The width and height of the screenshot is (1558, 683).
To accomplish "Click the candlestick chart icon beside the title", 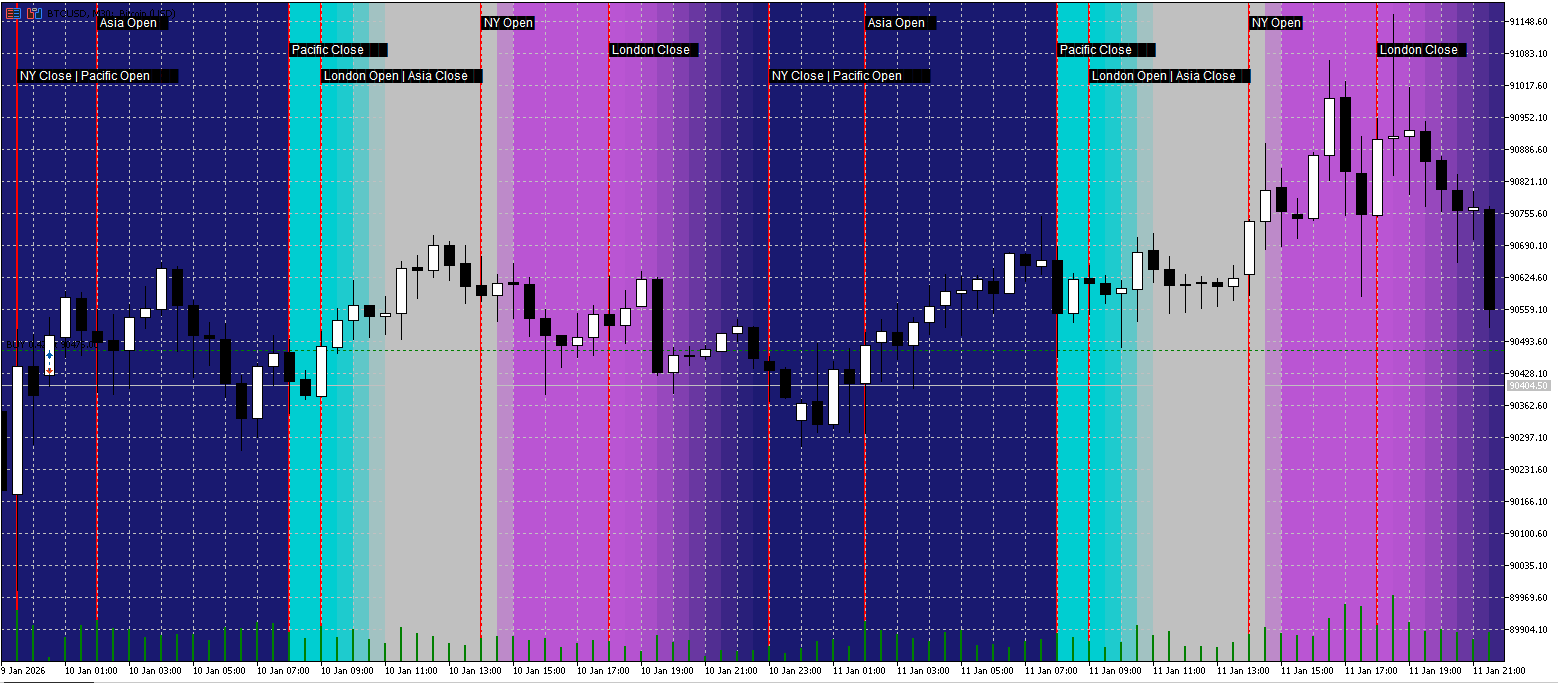I will [x=34, y=13].
